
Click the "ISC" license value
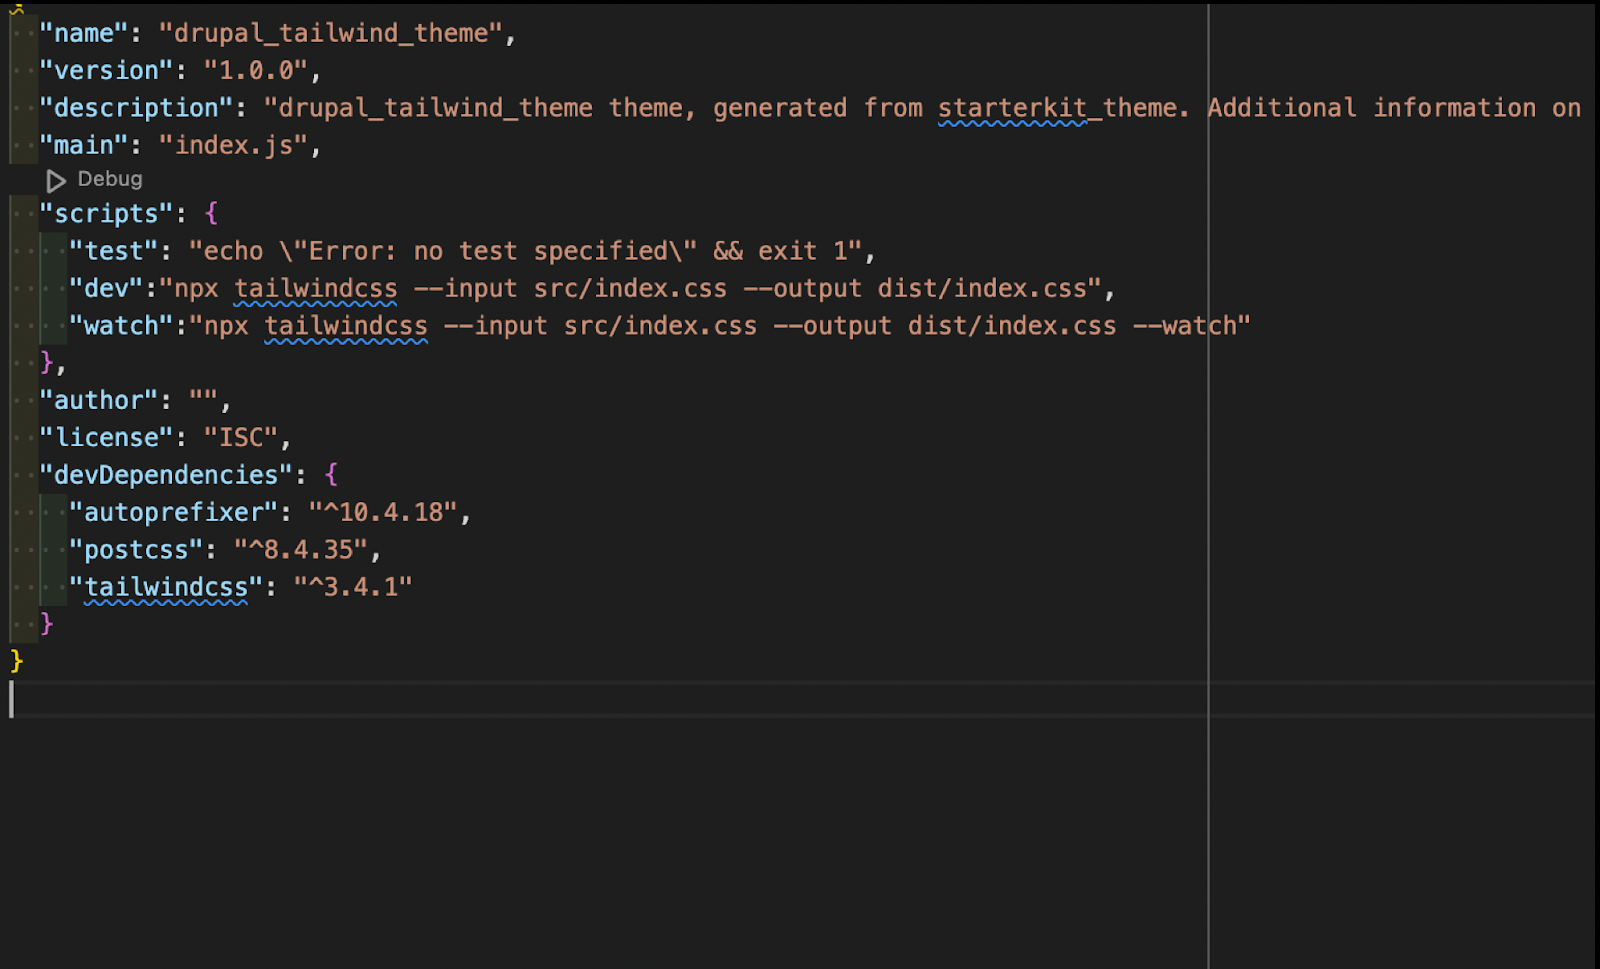(x=241, y=438)
